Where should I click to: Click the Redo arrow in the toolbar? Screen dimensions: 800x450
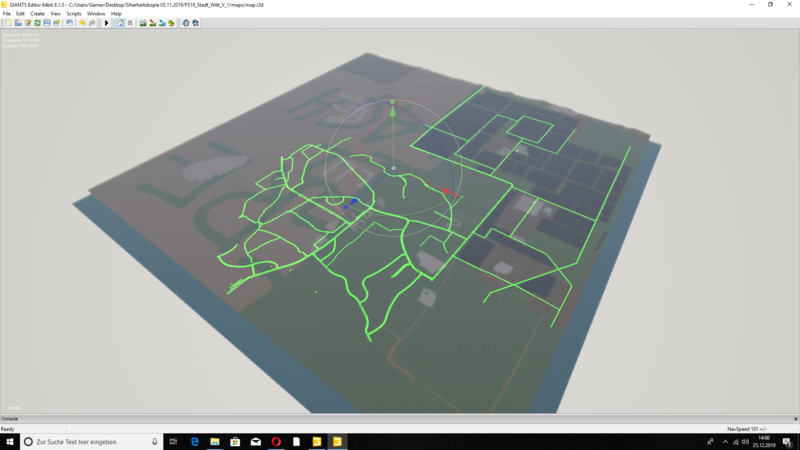pos(91,22)
